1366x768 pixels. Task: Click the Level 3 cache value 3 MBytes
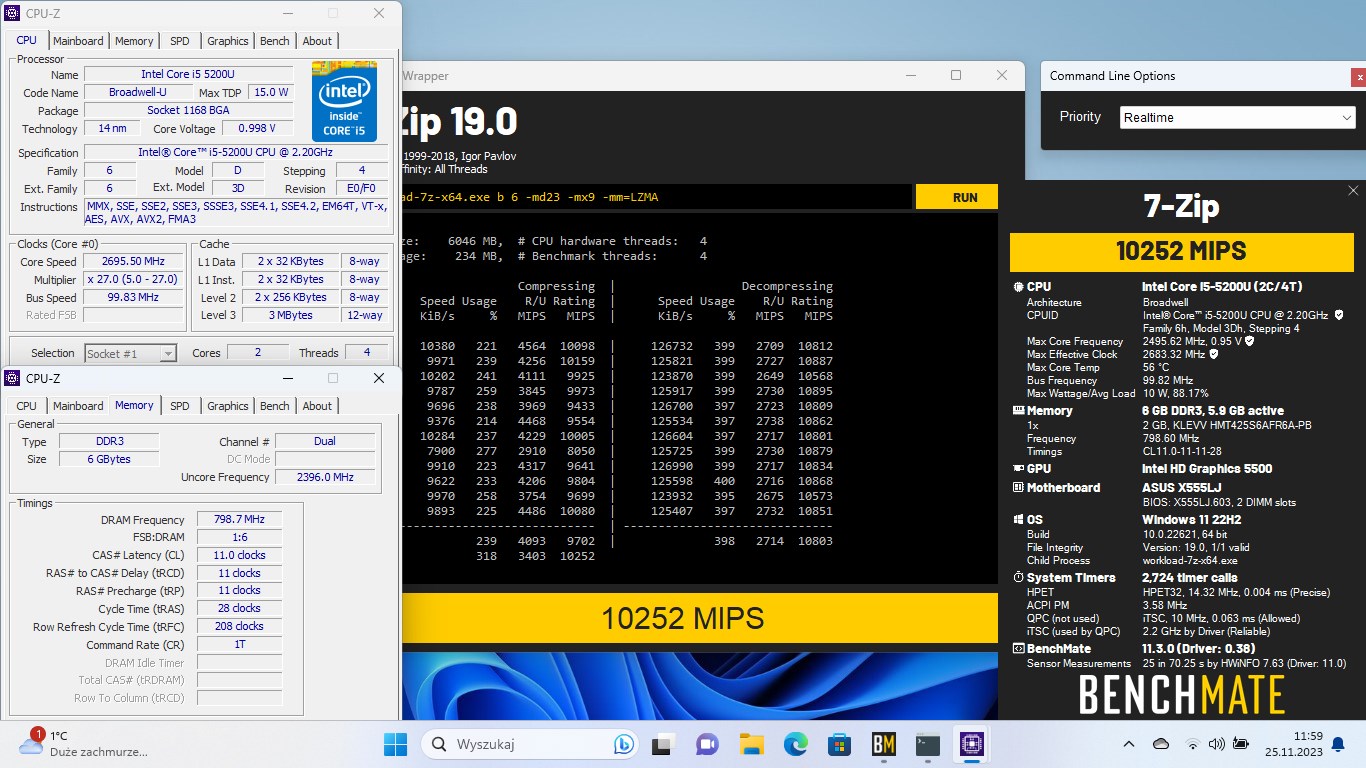pyautogui.click(x=290, y=315)
